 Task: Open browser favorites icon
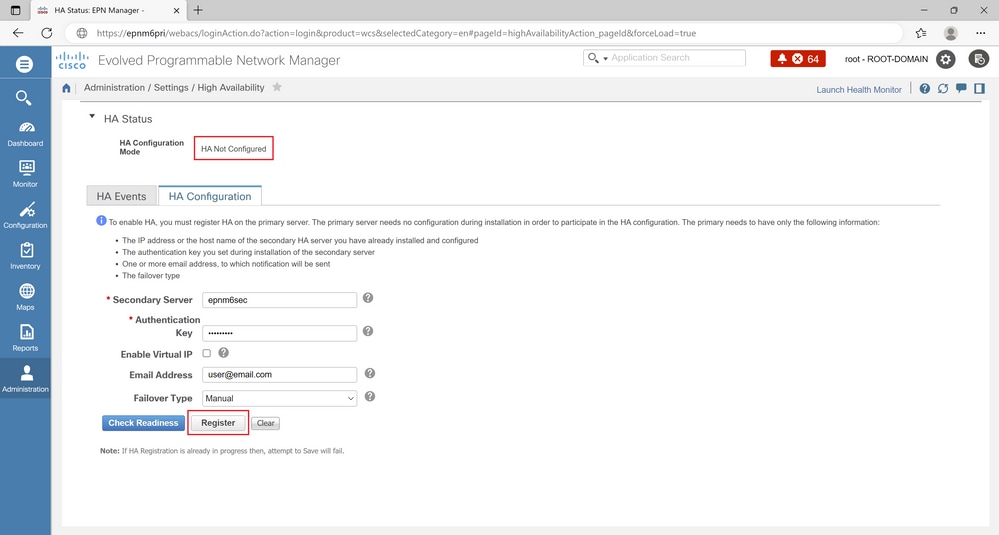click(x=921, y=33)
